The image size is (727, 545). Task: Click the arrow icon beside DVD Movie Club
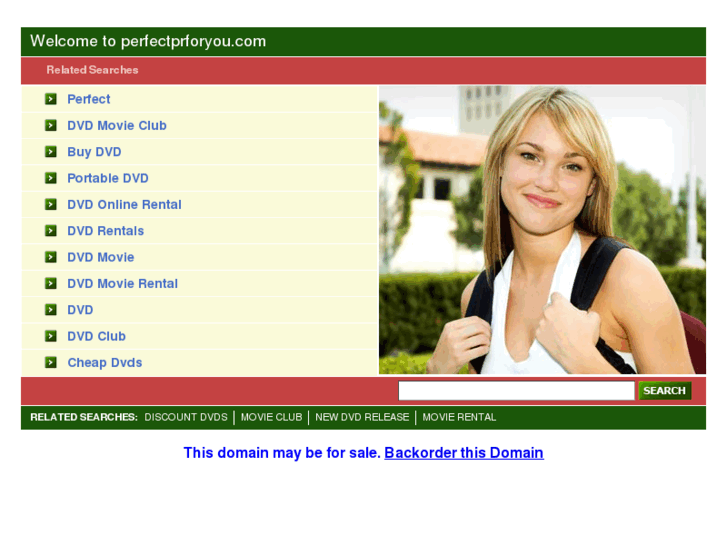[x=51, y=125]
